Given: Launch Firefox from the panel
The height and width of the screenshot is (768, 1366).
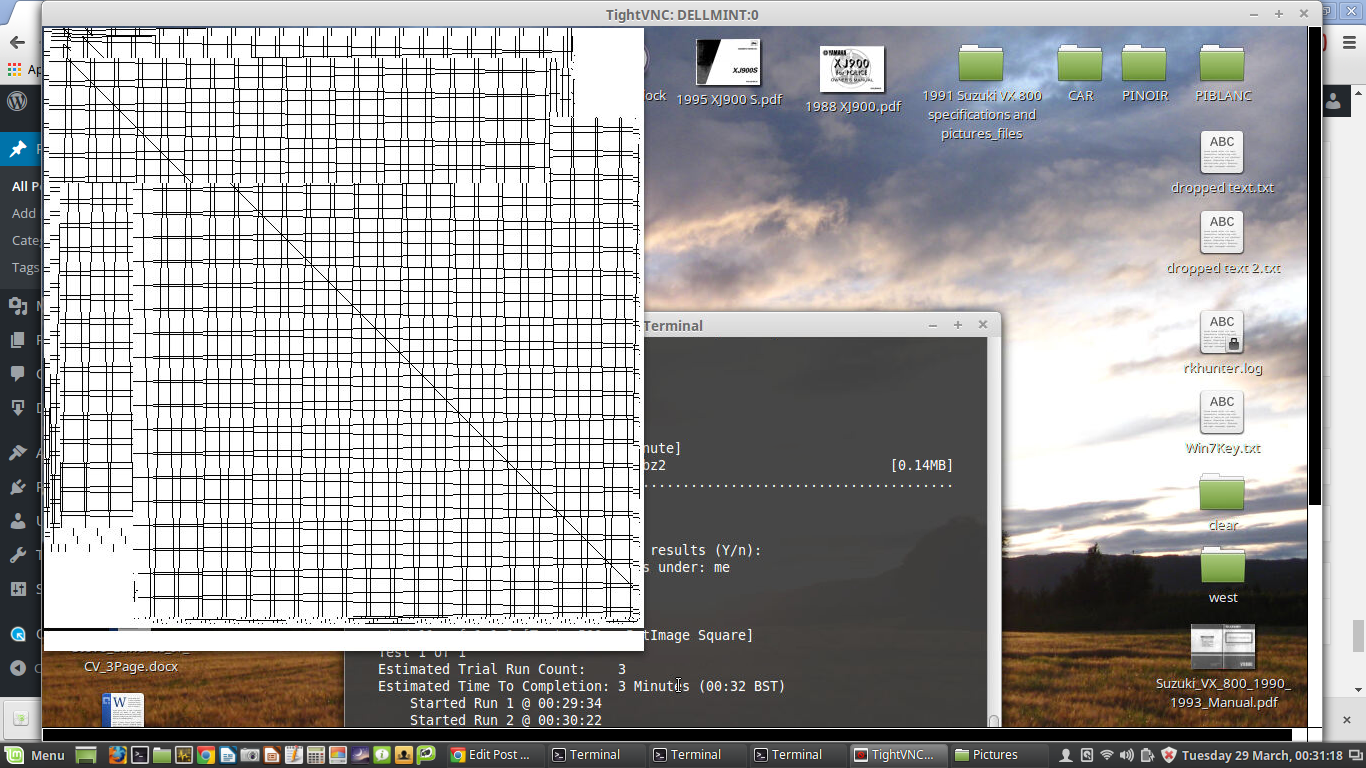Looking at the screenshot, I should tap(117, 755).
